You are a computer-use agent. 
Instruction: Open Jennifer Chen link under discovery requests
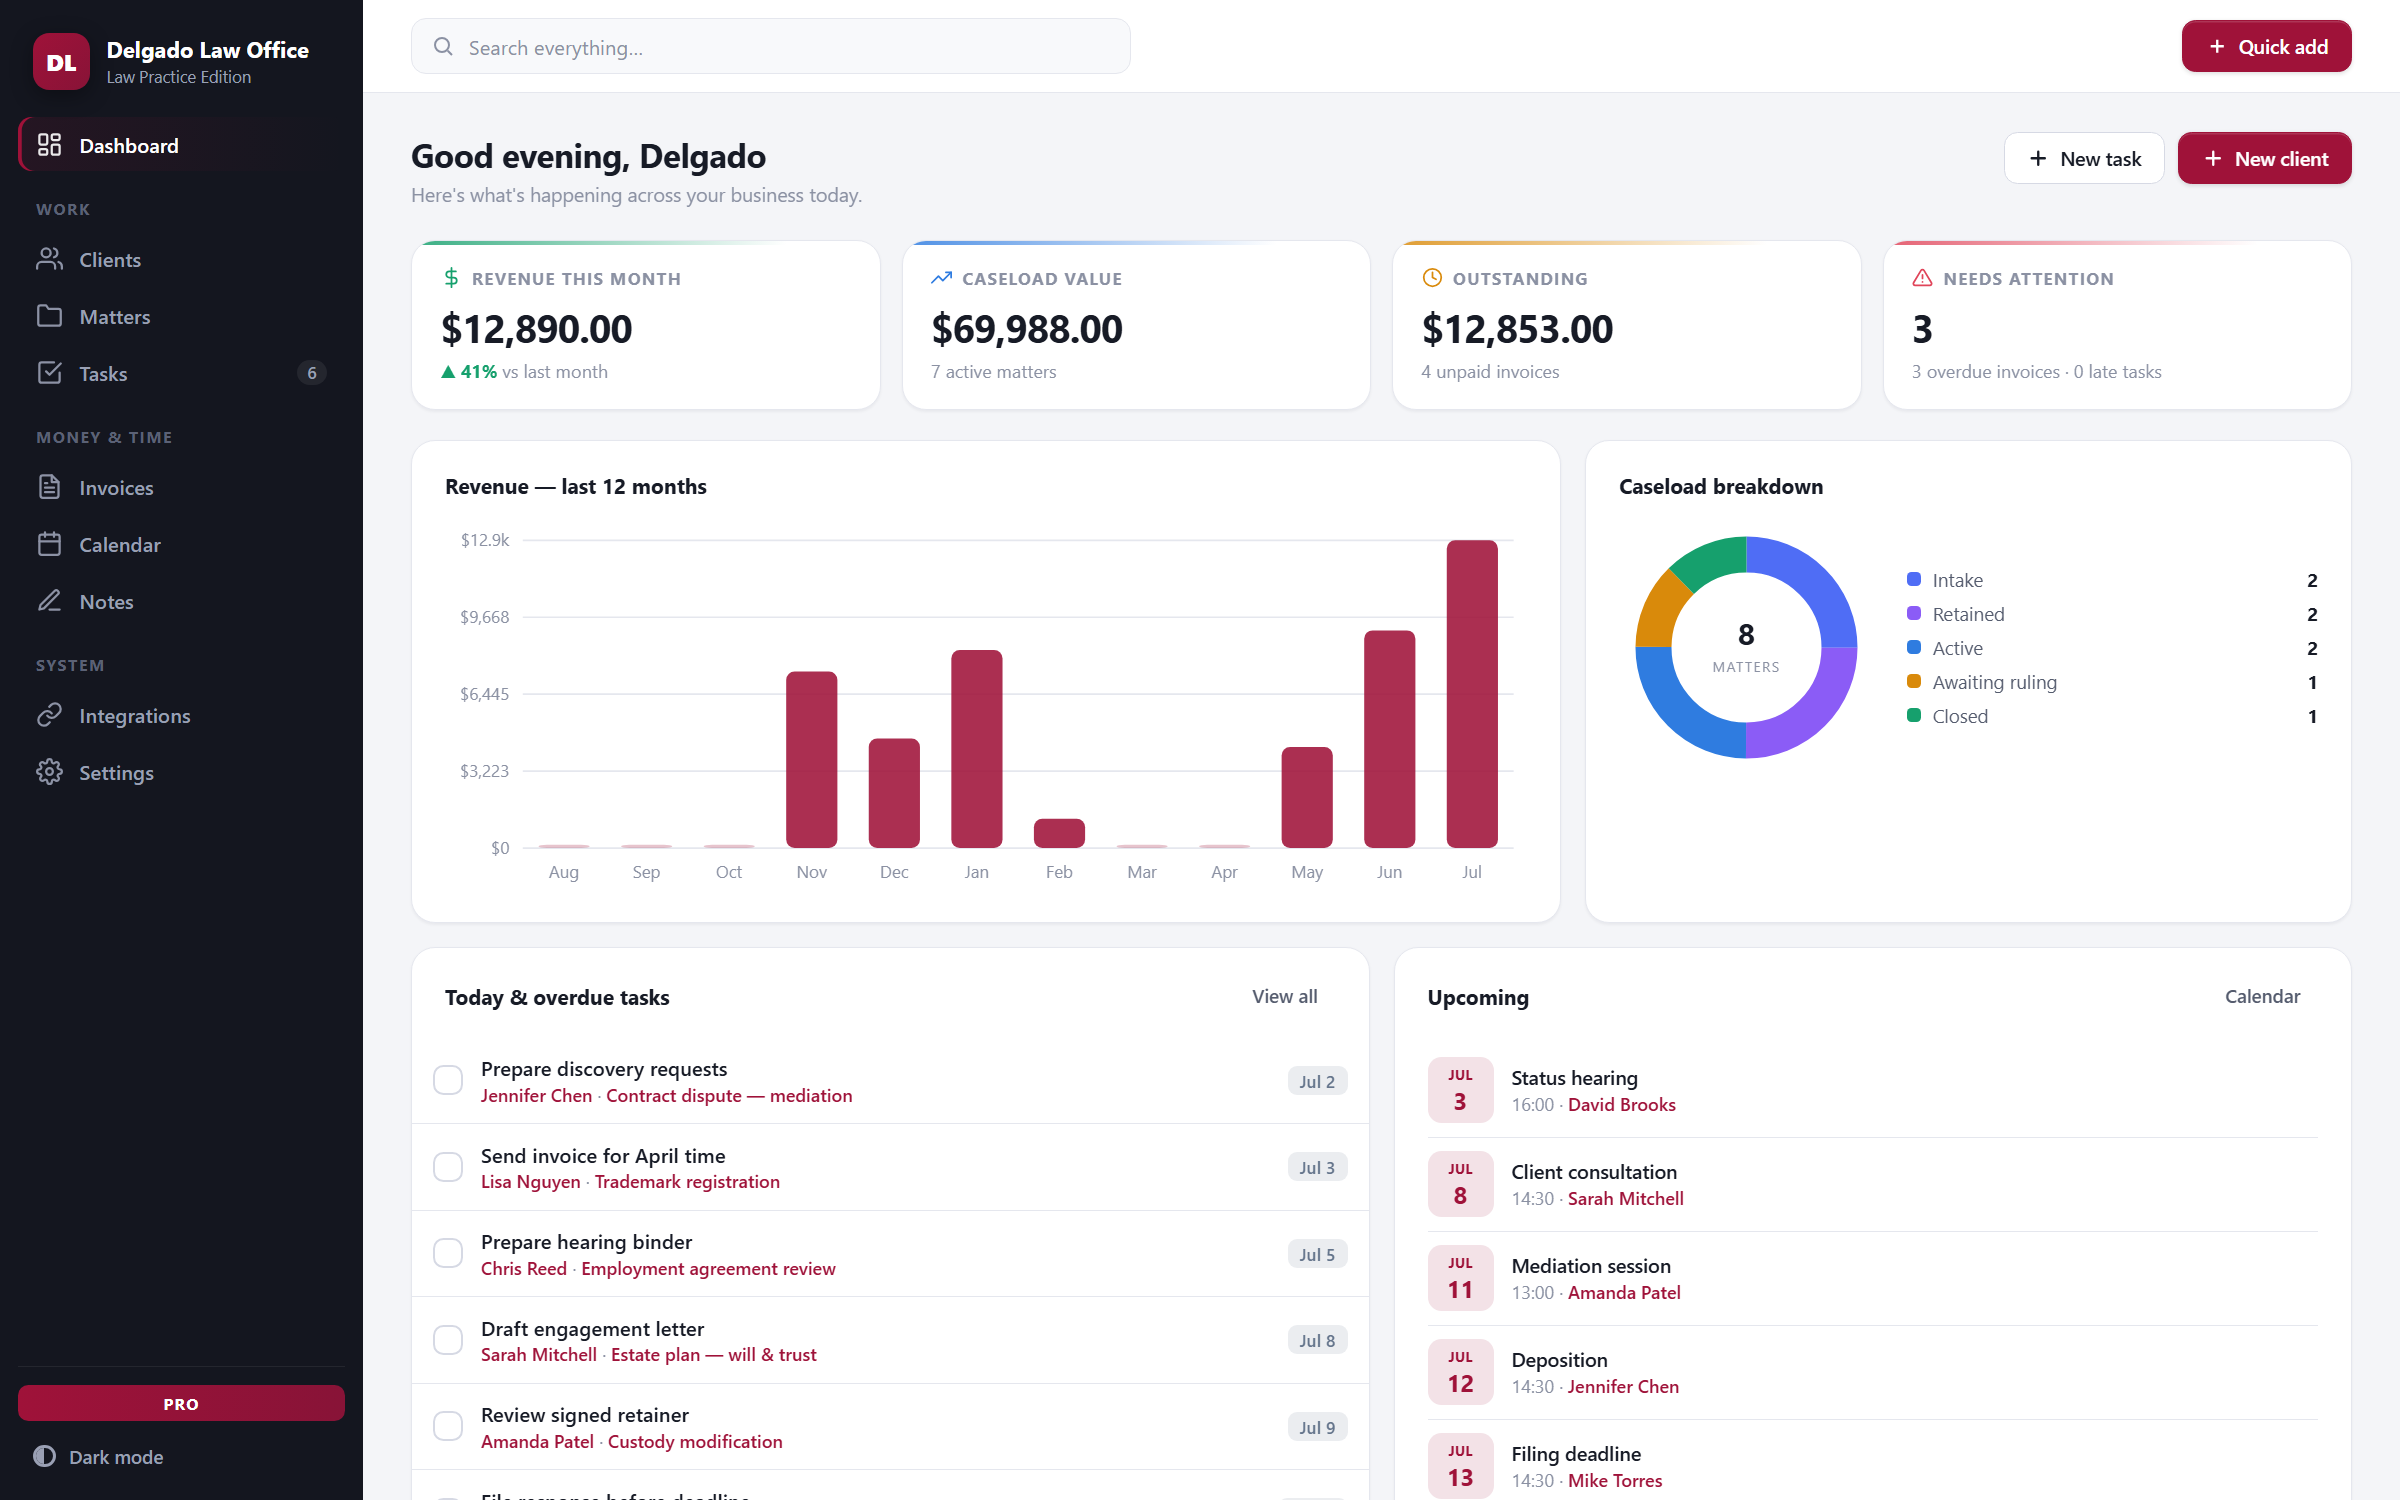[x=536, y=1095]
